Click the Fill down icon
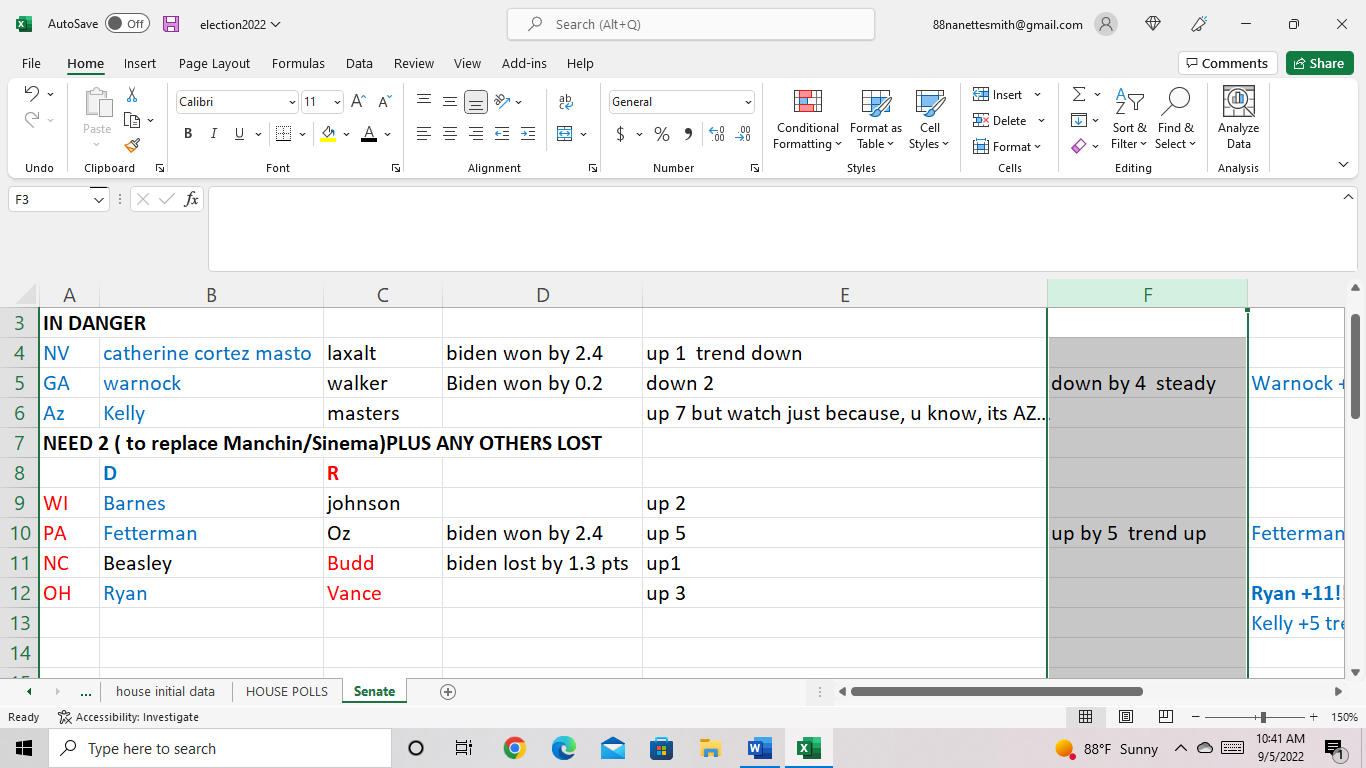The image size is (1366, 768). [1079, 121]
